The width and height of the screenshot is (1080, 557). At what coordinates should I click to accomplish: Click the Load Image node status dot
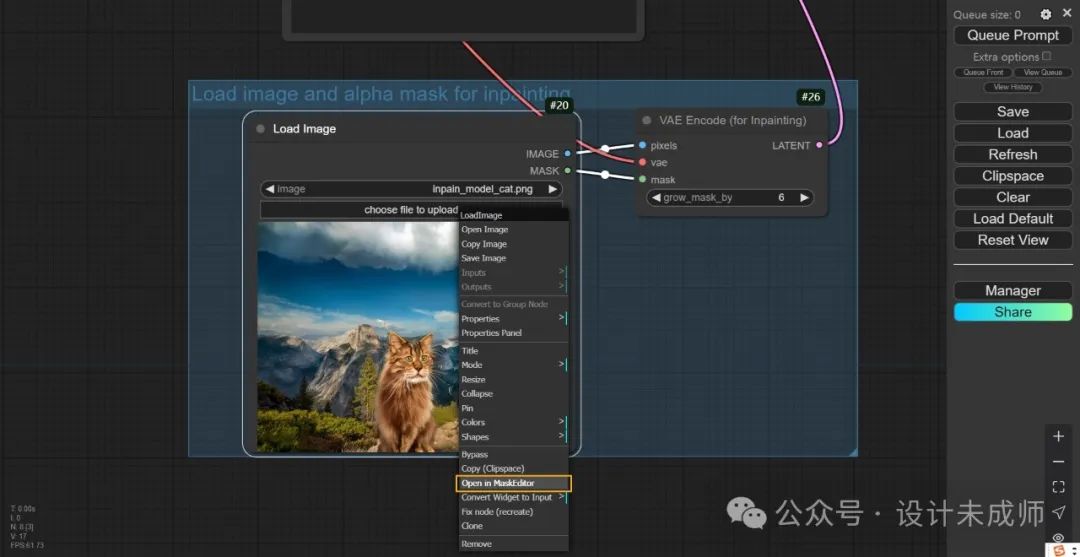(x=260, y=129)
